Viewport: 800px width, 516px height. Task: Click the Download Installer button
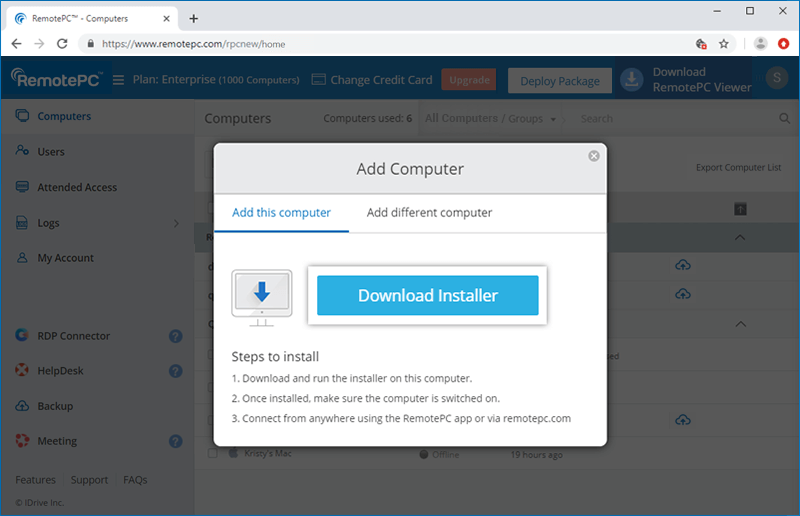point(428,295)
